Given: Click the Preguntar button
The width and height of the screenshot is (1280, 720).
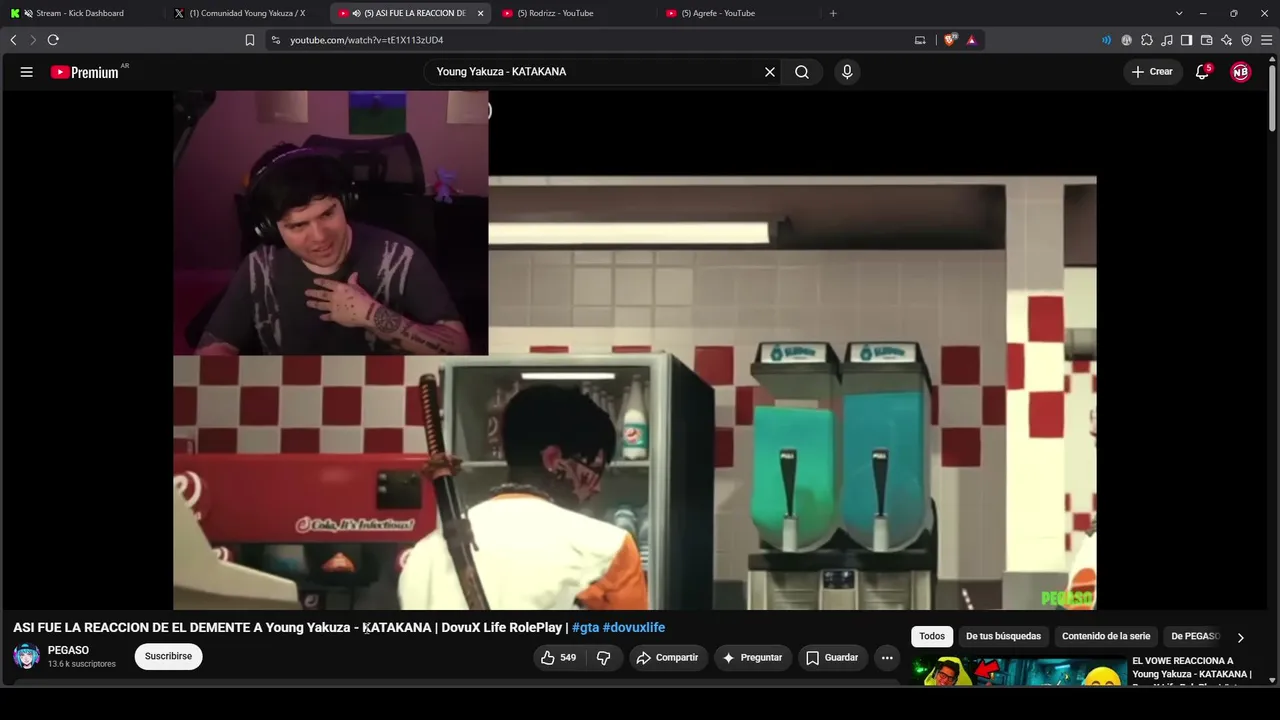Looking at the screenshot, I should [x=752, y=657].
